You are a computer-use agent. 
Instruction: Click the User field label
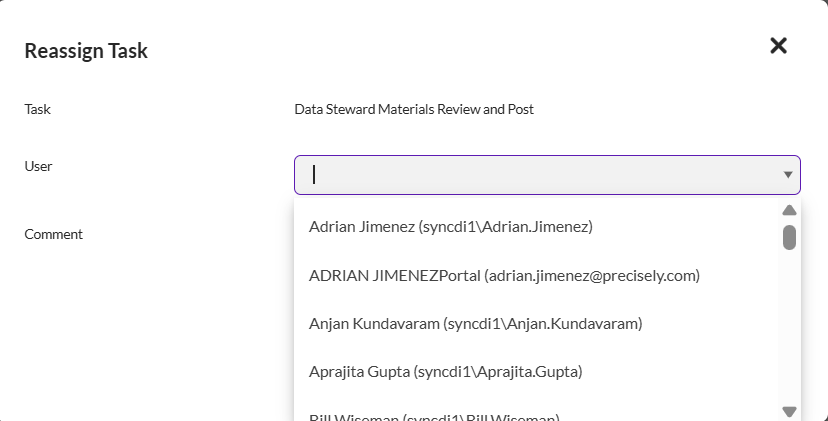tap(38, 166)
